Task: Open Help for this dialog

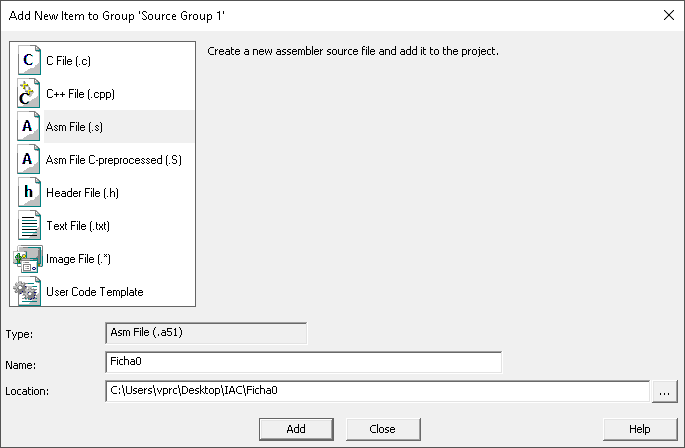Action: pos(640,428)
